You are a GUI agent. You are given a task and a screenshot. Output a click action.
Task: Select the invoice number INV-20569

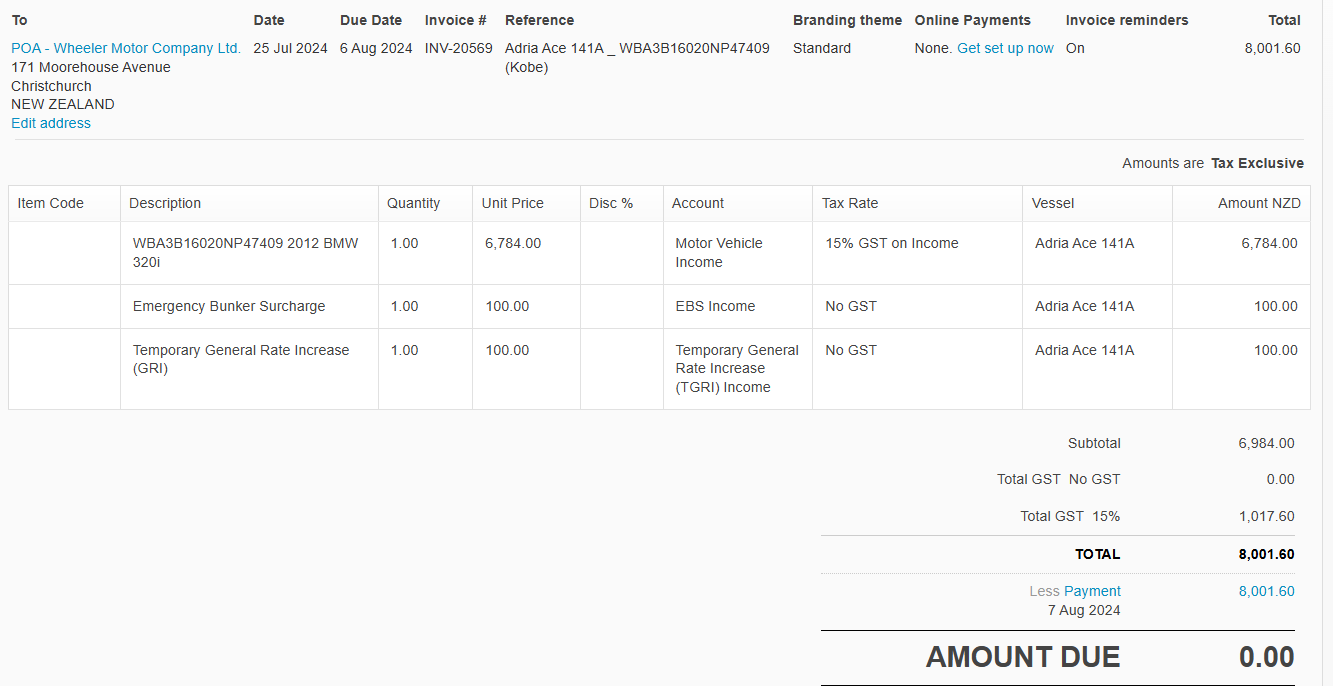pos(459,48)
